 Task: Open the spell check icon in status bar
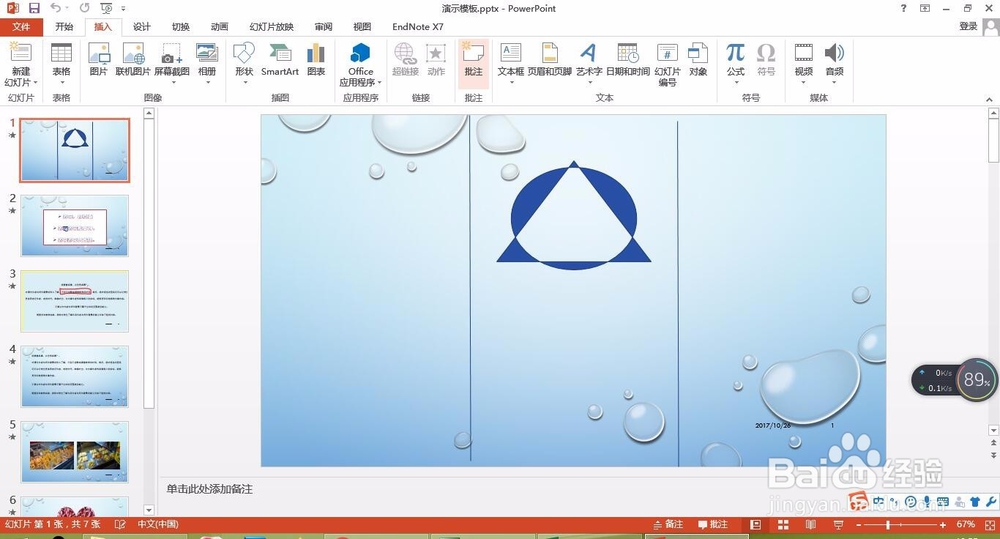[120, 524]
